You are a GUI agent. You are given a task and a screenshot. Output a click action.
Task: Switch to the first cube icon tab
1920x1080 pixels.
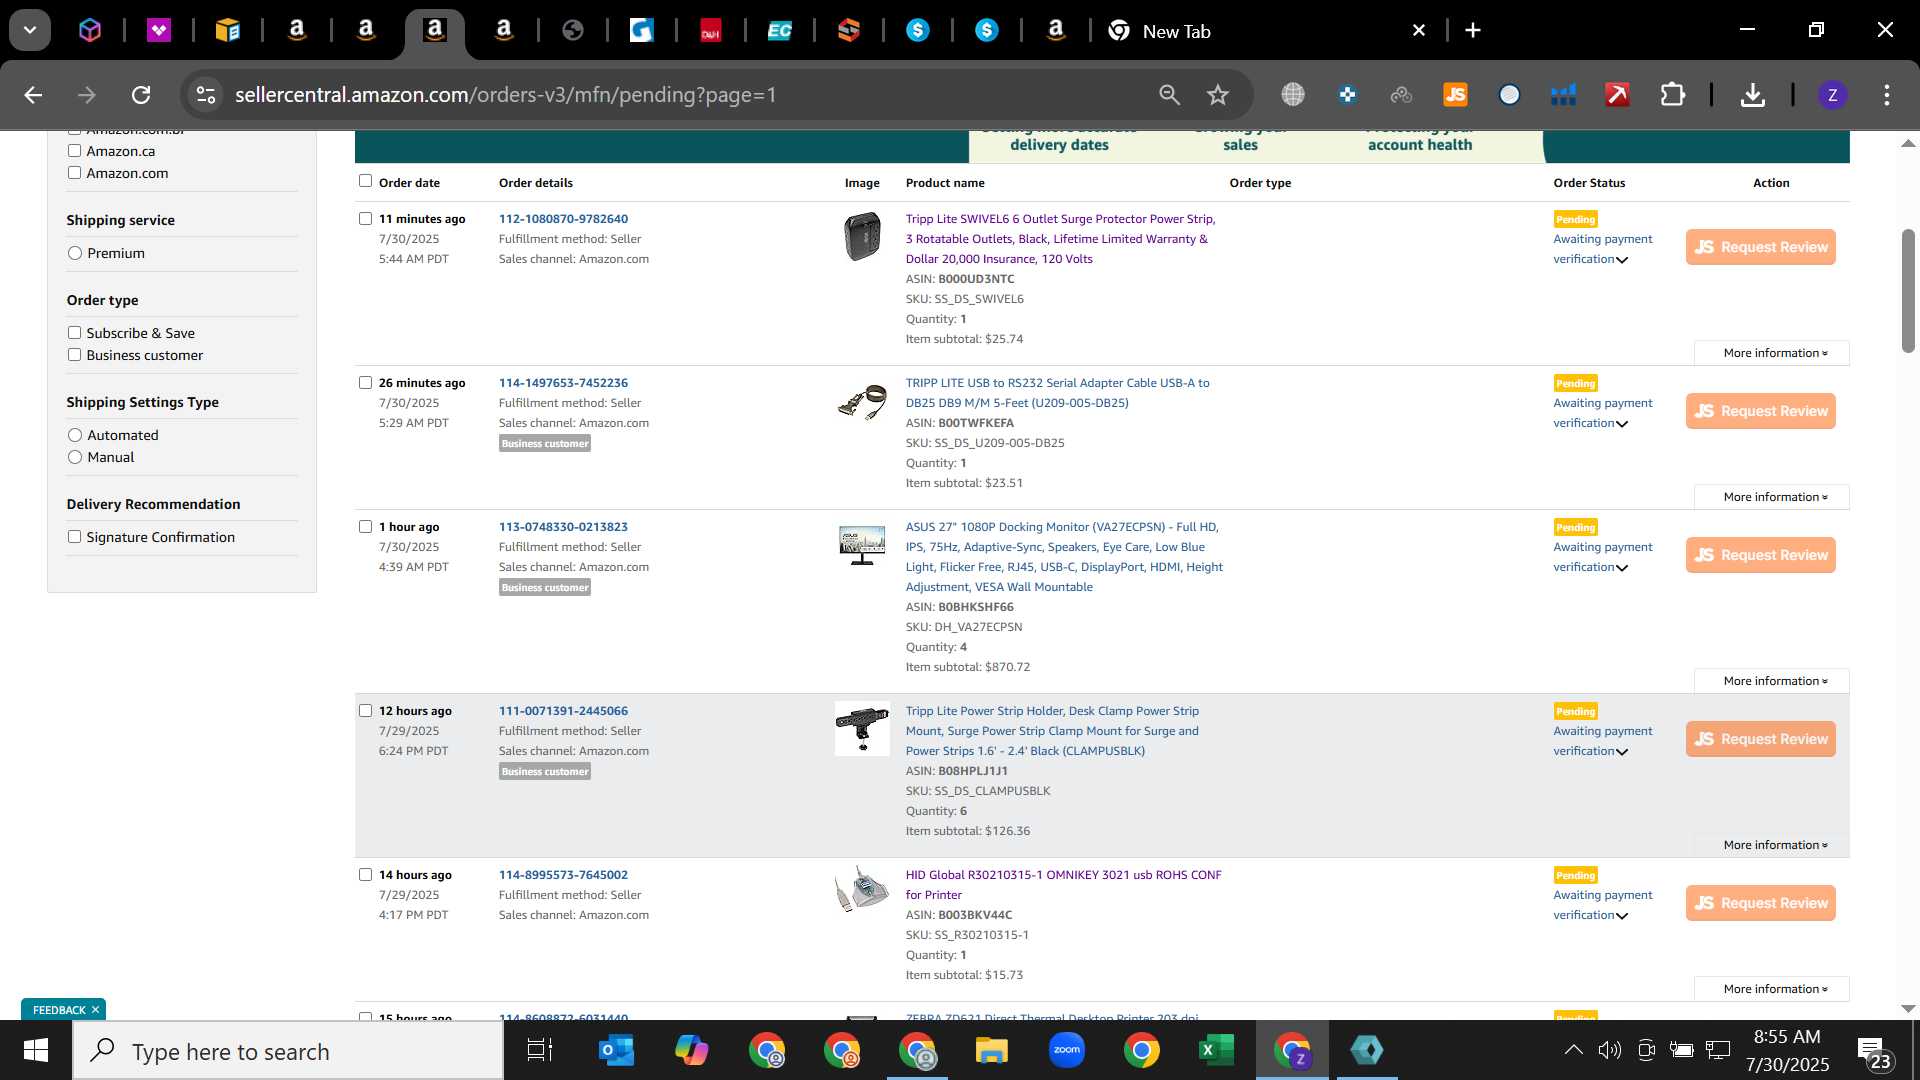pyautogui.click(x=90, y=31)
